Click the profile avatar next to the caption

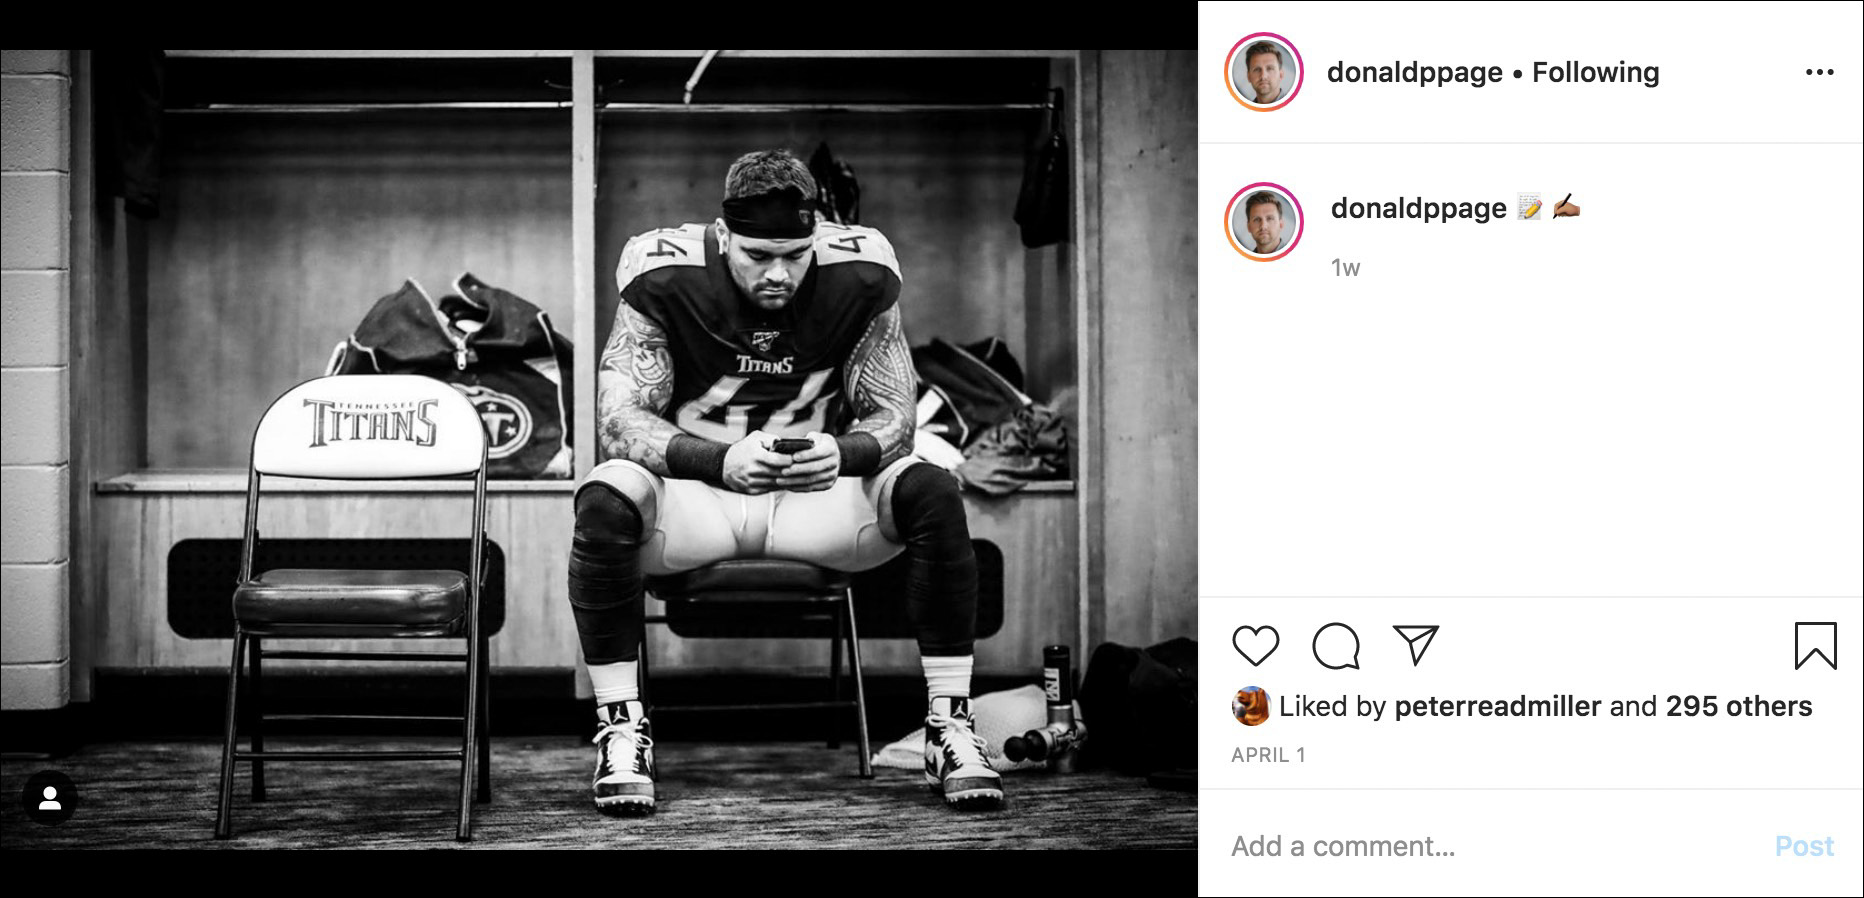tap(1265, 222)
